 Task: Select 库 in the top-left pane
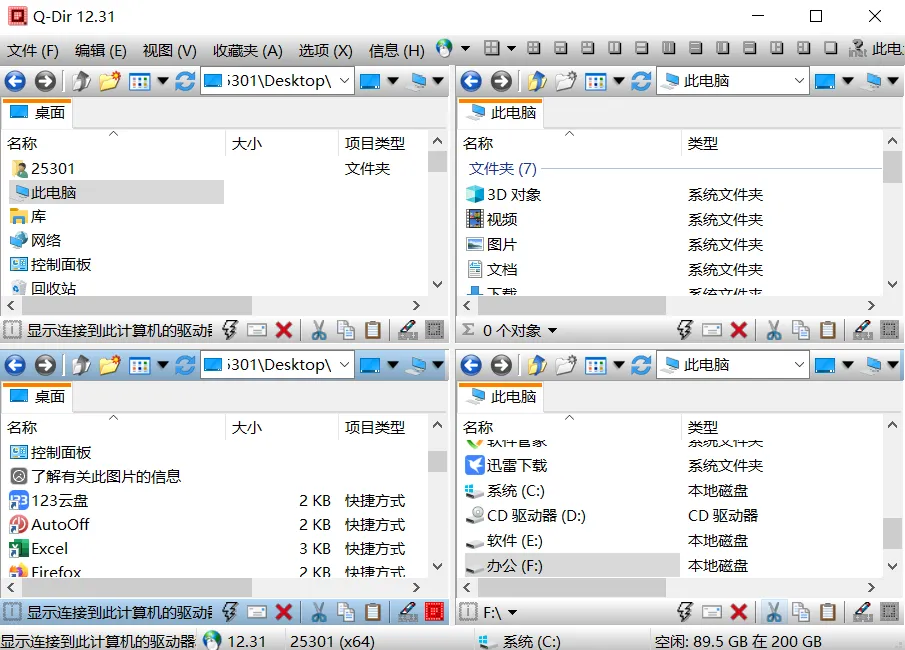pos(28,216)
